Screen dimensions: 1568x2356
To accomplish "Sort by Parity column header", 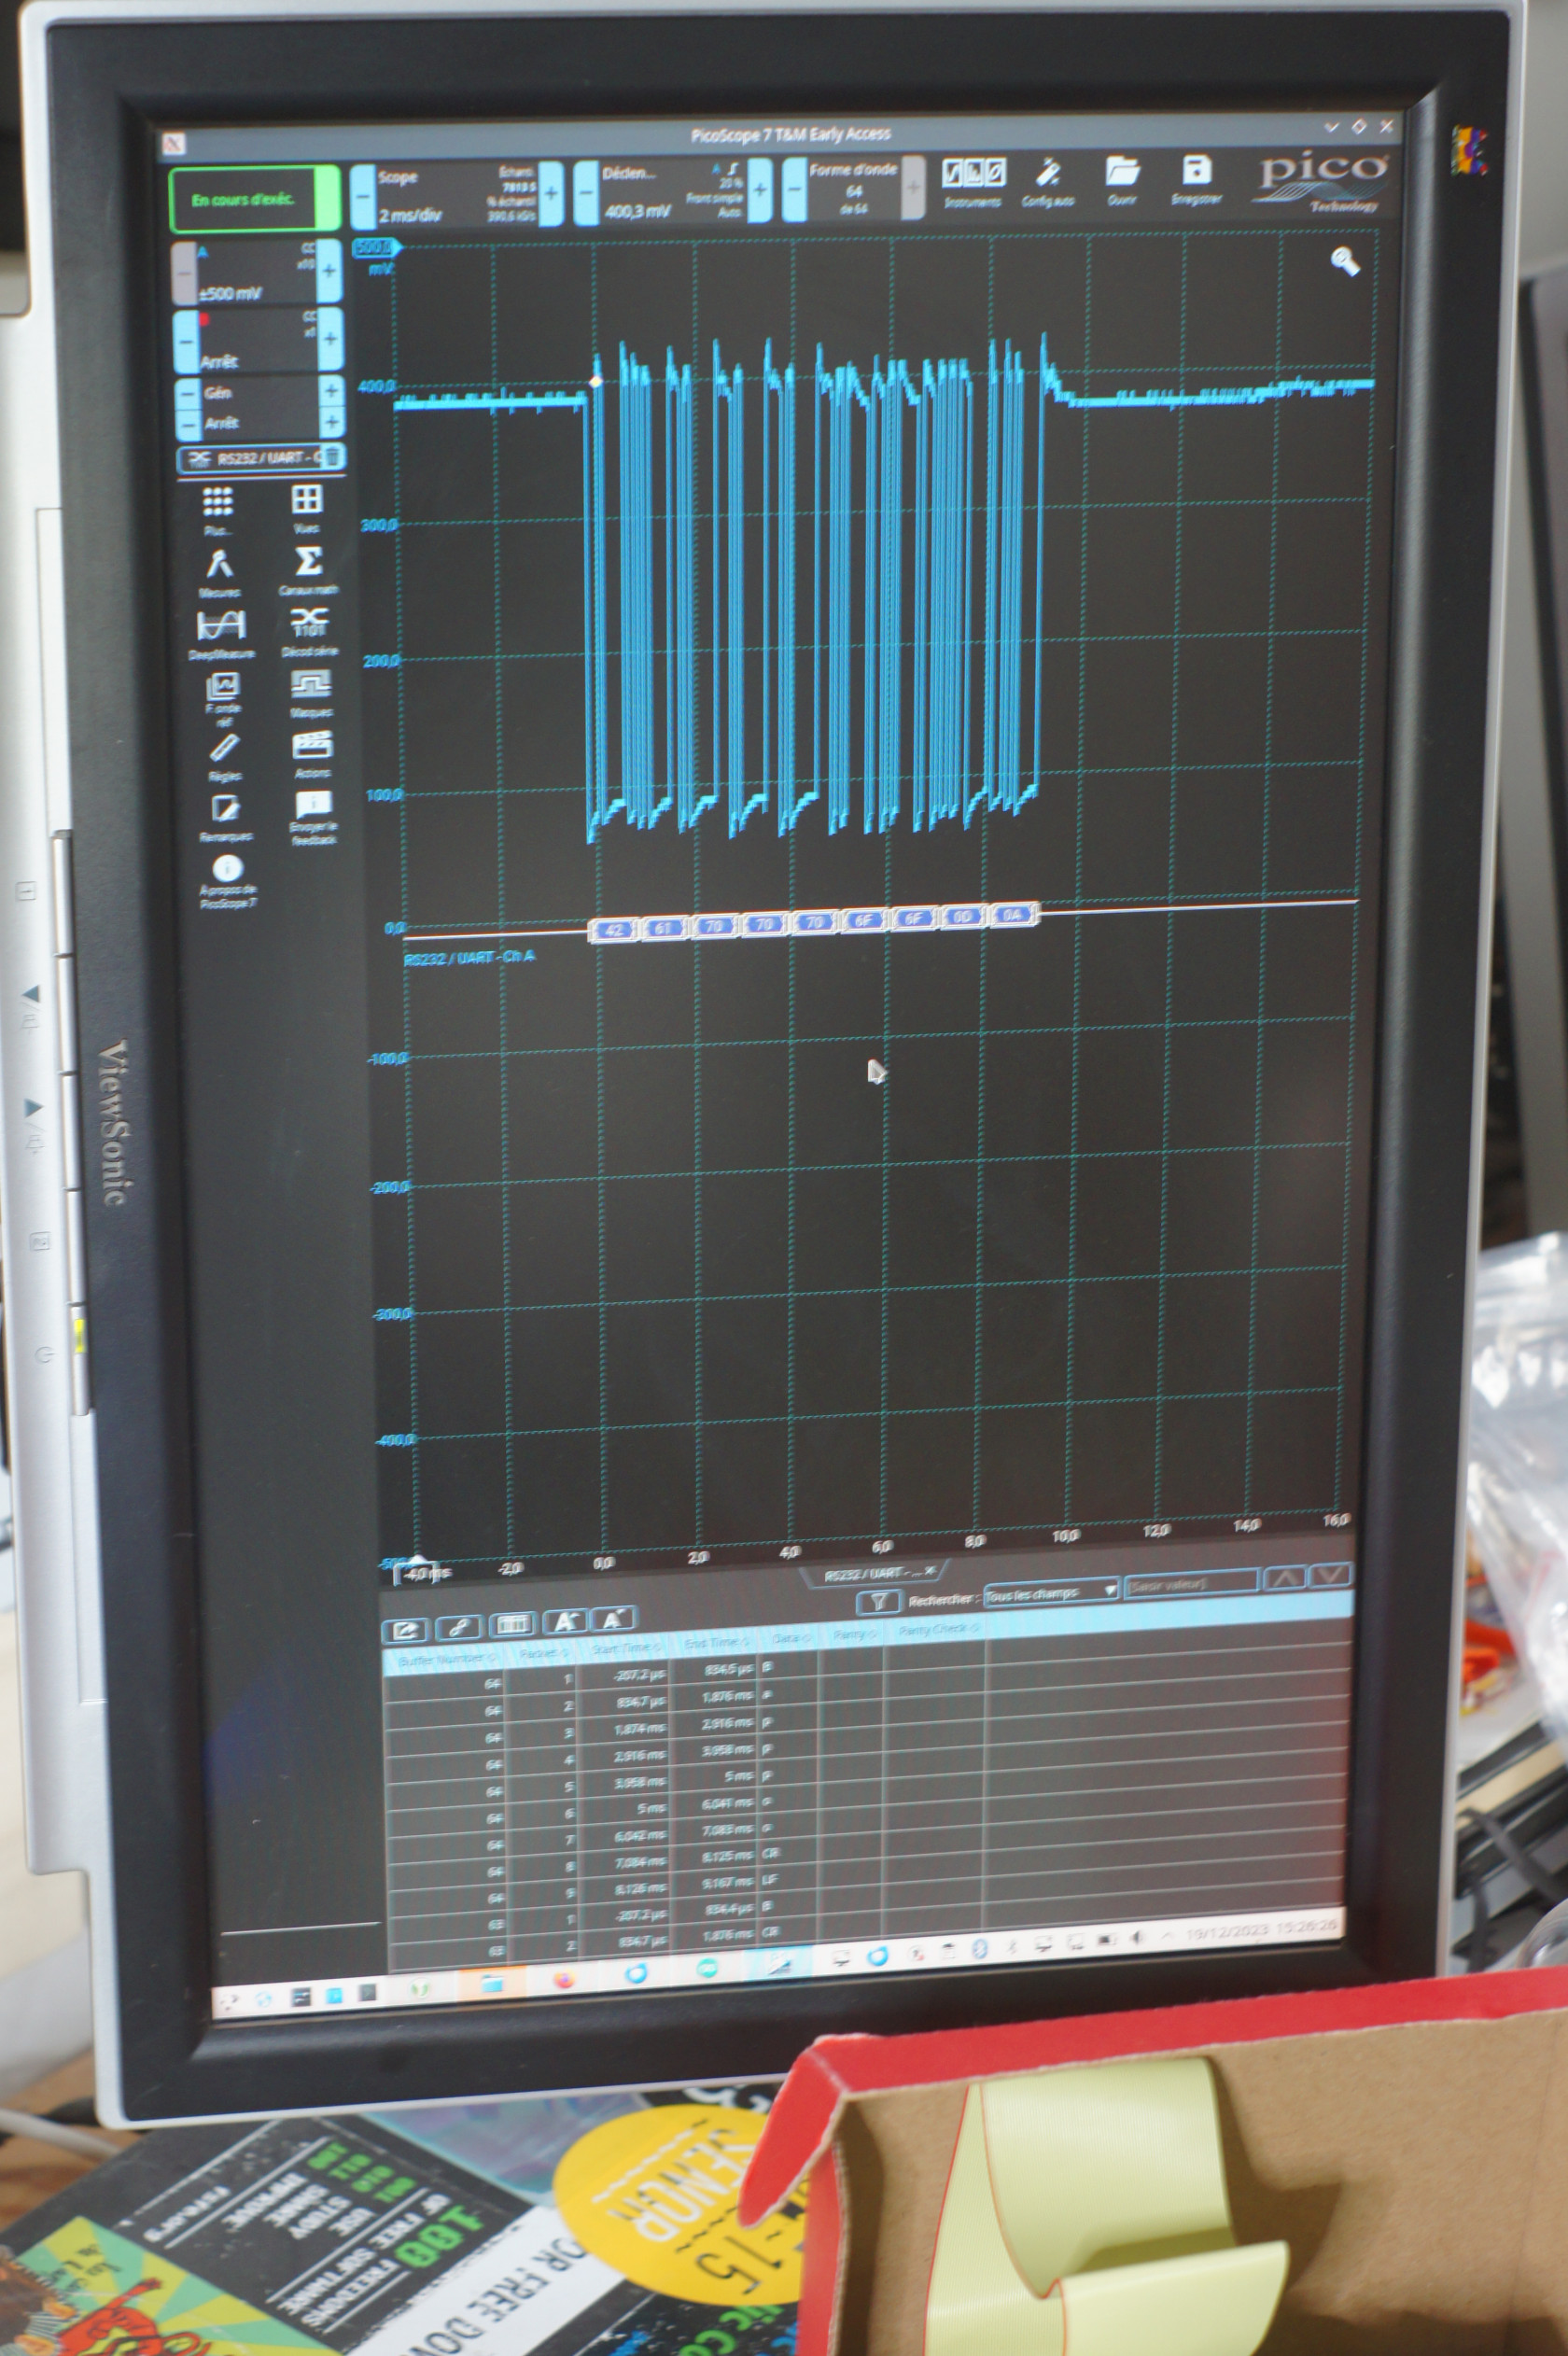I will 853,1635.
